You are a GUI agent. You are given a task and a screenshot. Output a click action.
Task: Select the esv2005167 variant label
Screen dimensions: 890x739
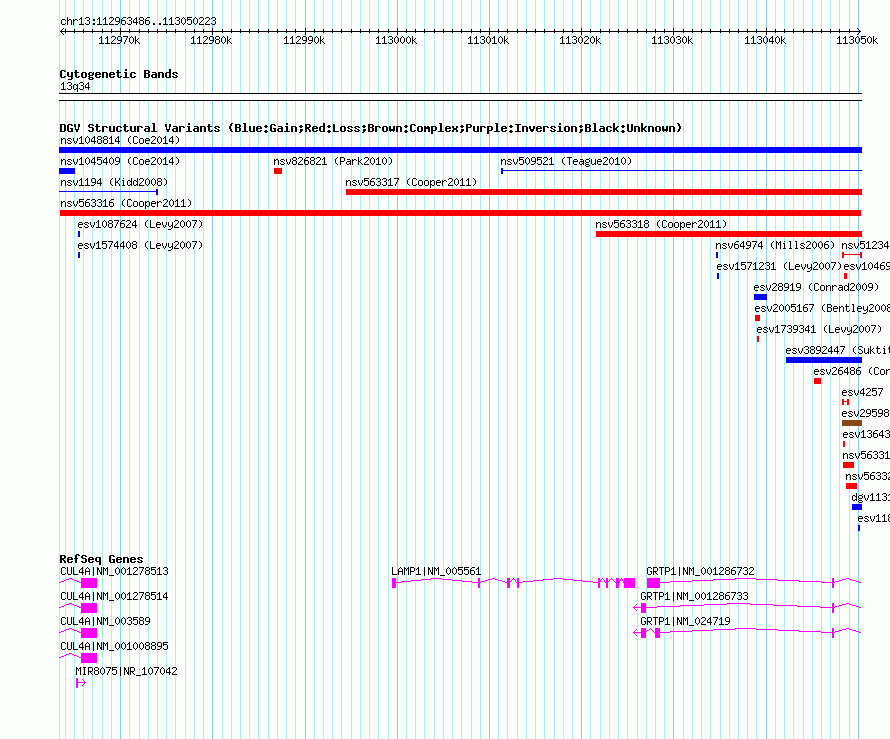tap(822, 308)
